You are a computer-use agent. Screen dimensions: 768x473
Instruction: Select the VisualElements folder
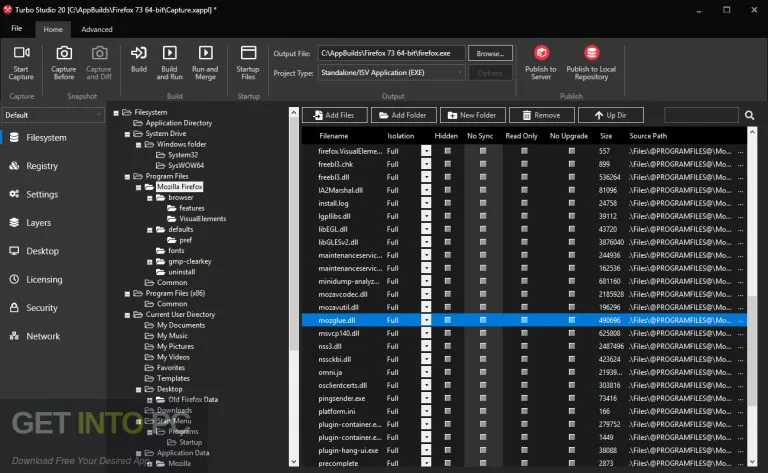click(x=203, y=219)
